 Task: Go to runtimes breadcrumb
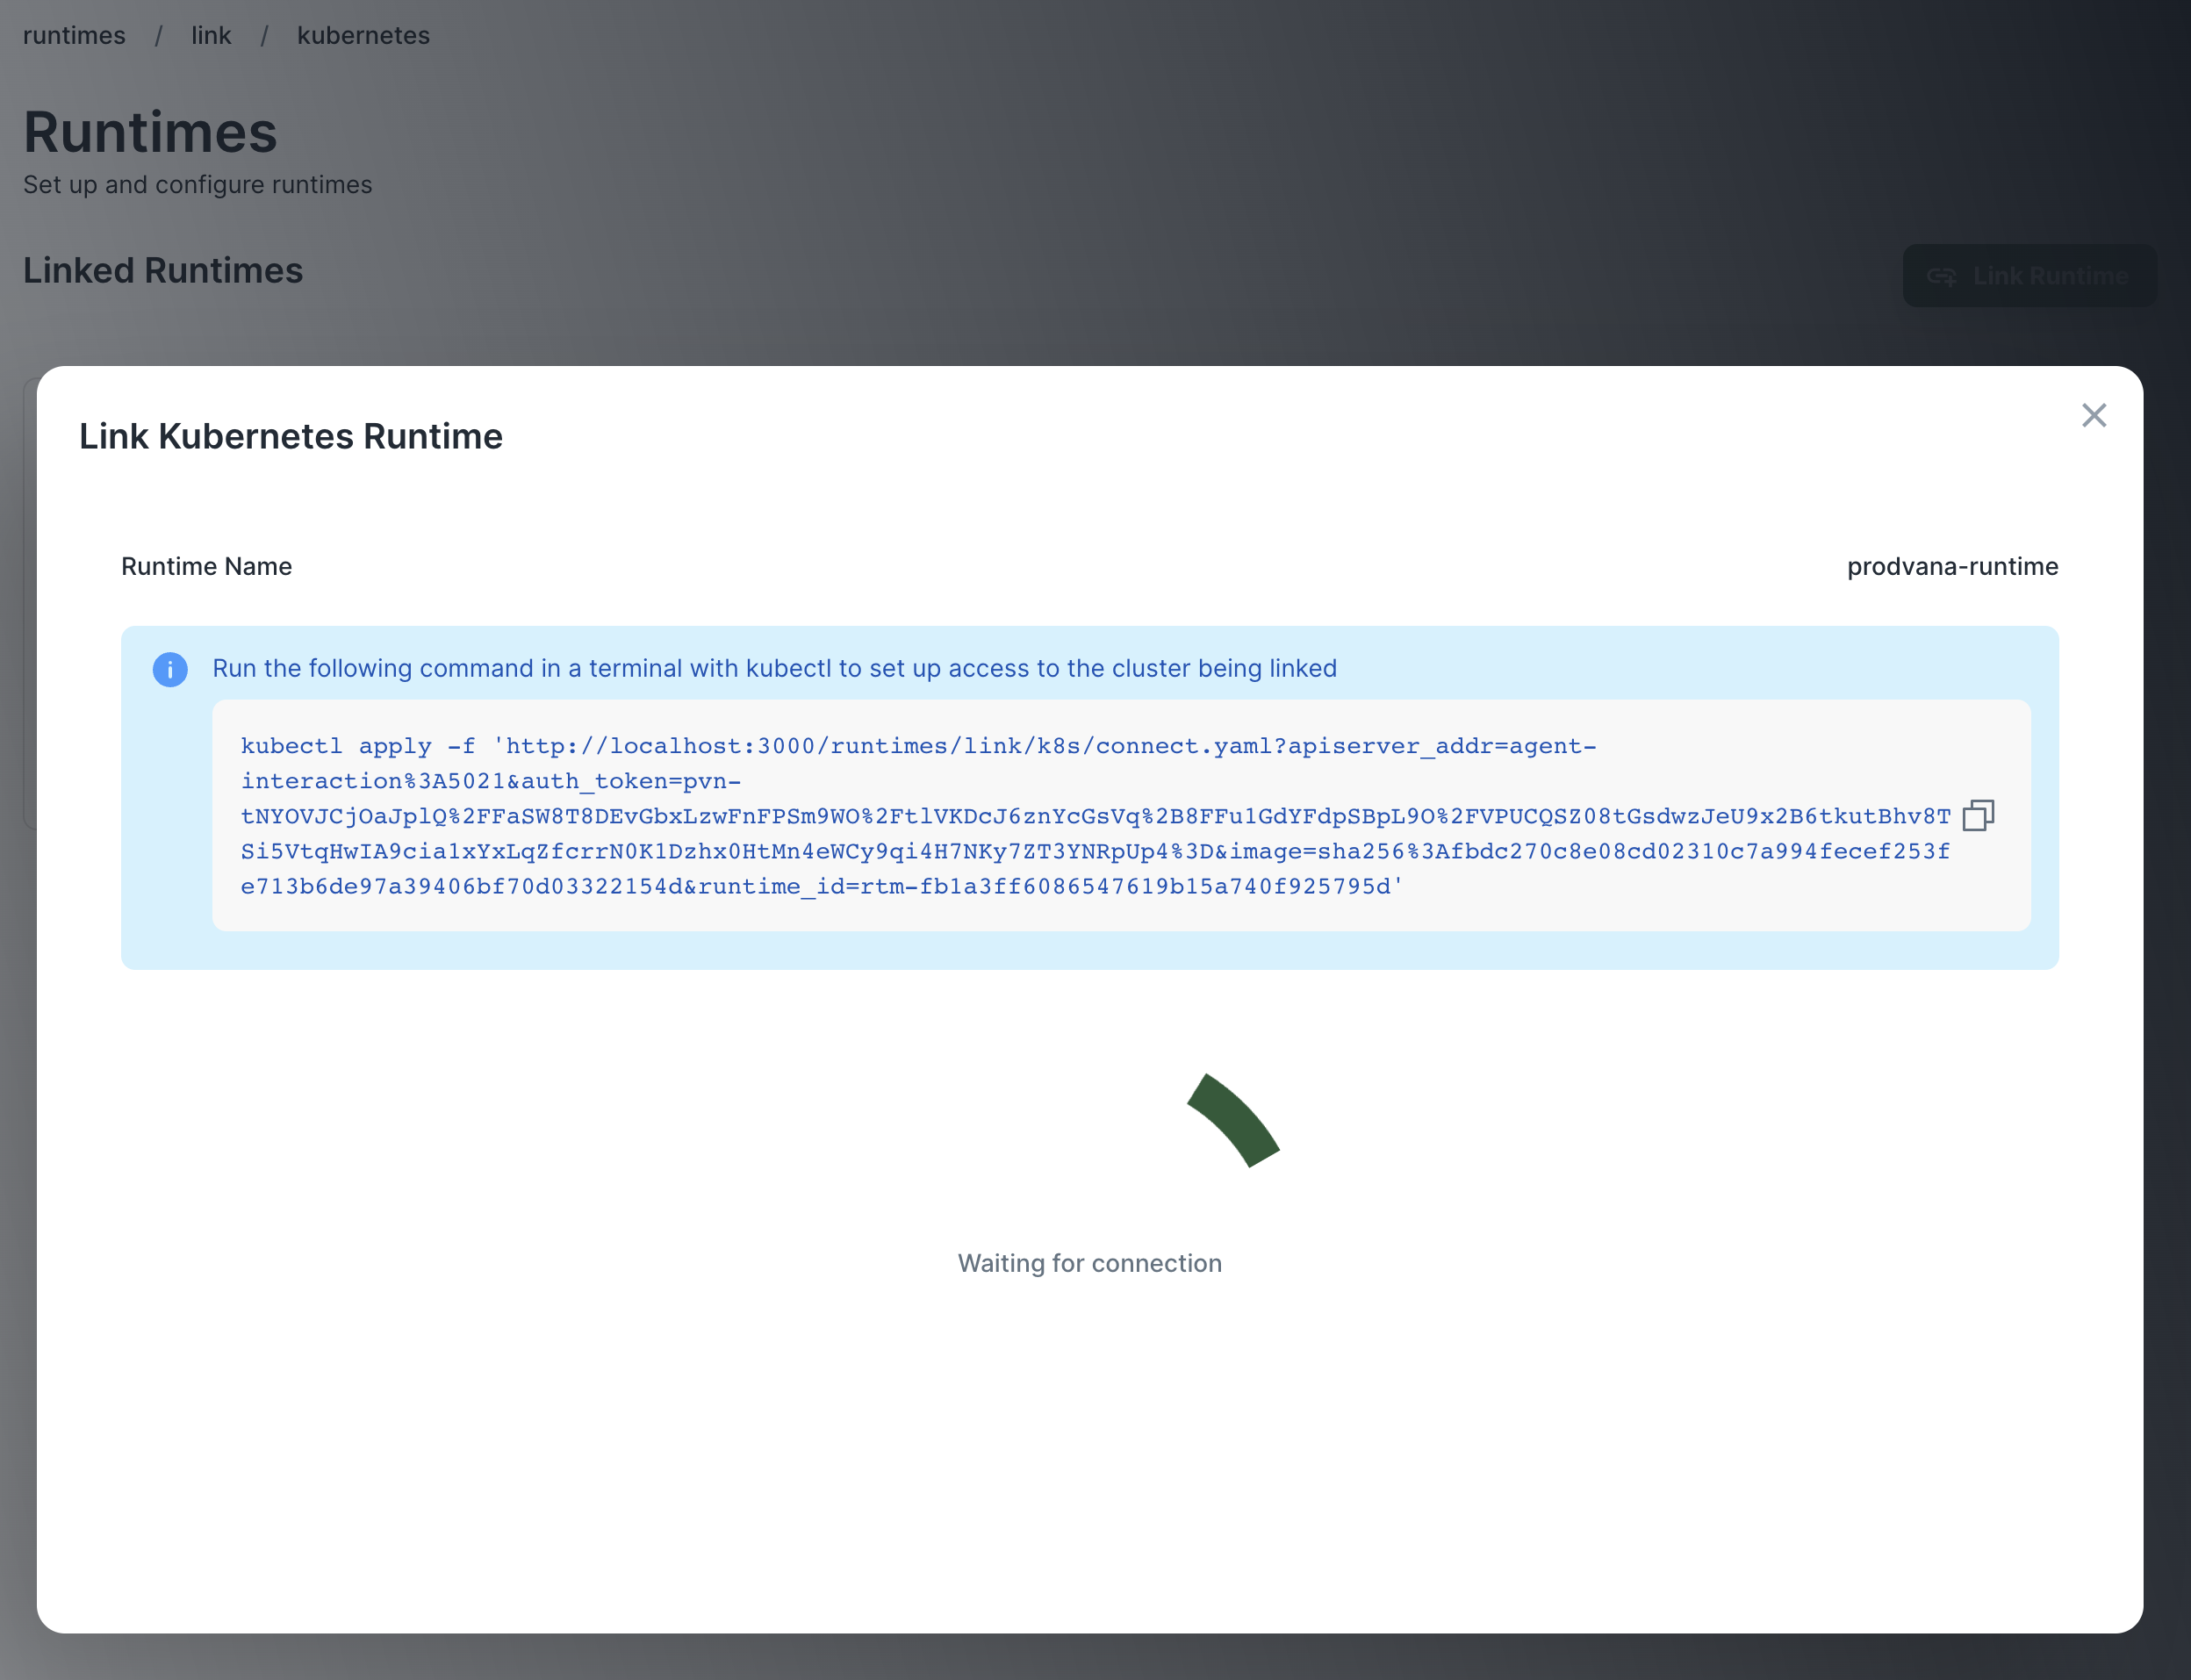(x=74, y=35)
